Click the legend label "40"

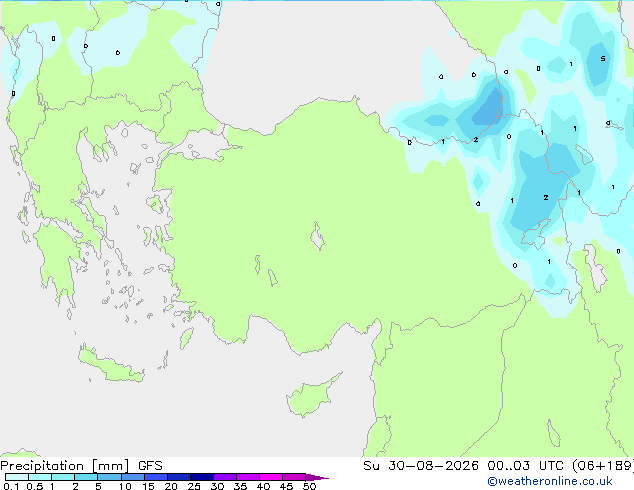point(263,486)
